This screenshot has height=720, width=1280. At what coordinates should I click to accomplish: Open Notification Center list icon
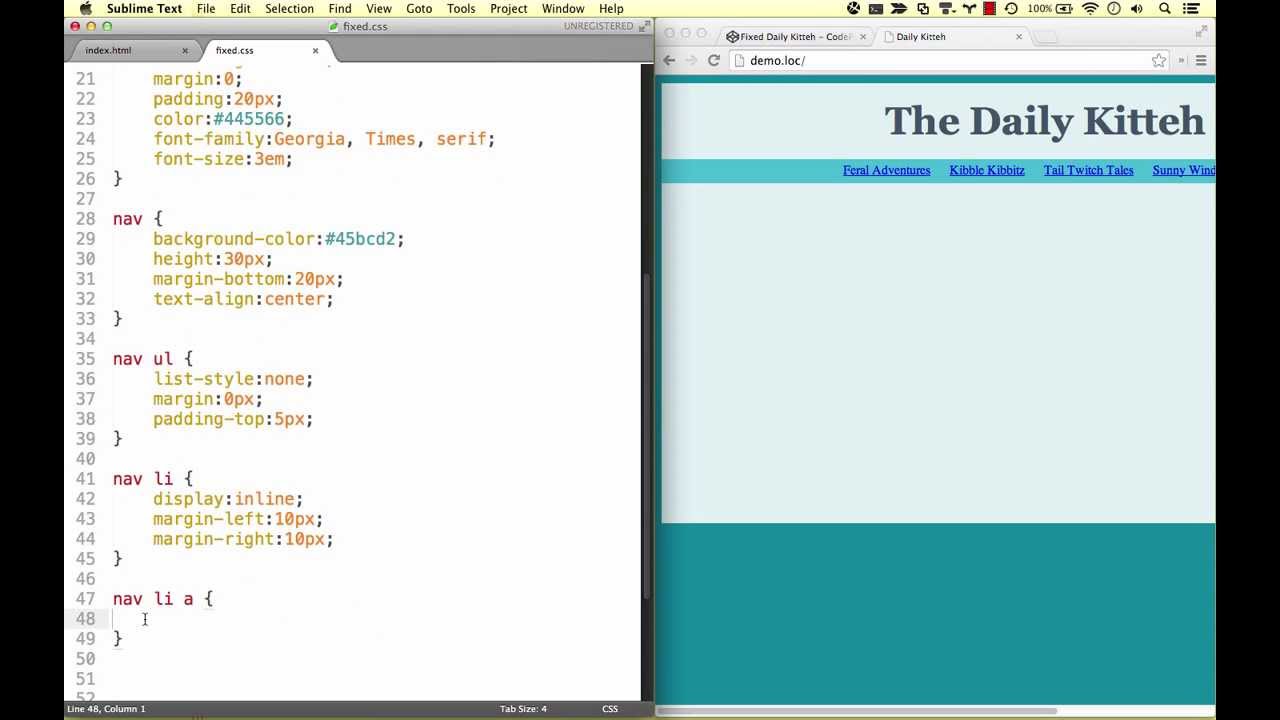coord(1191,9)
